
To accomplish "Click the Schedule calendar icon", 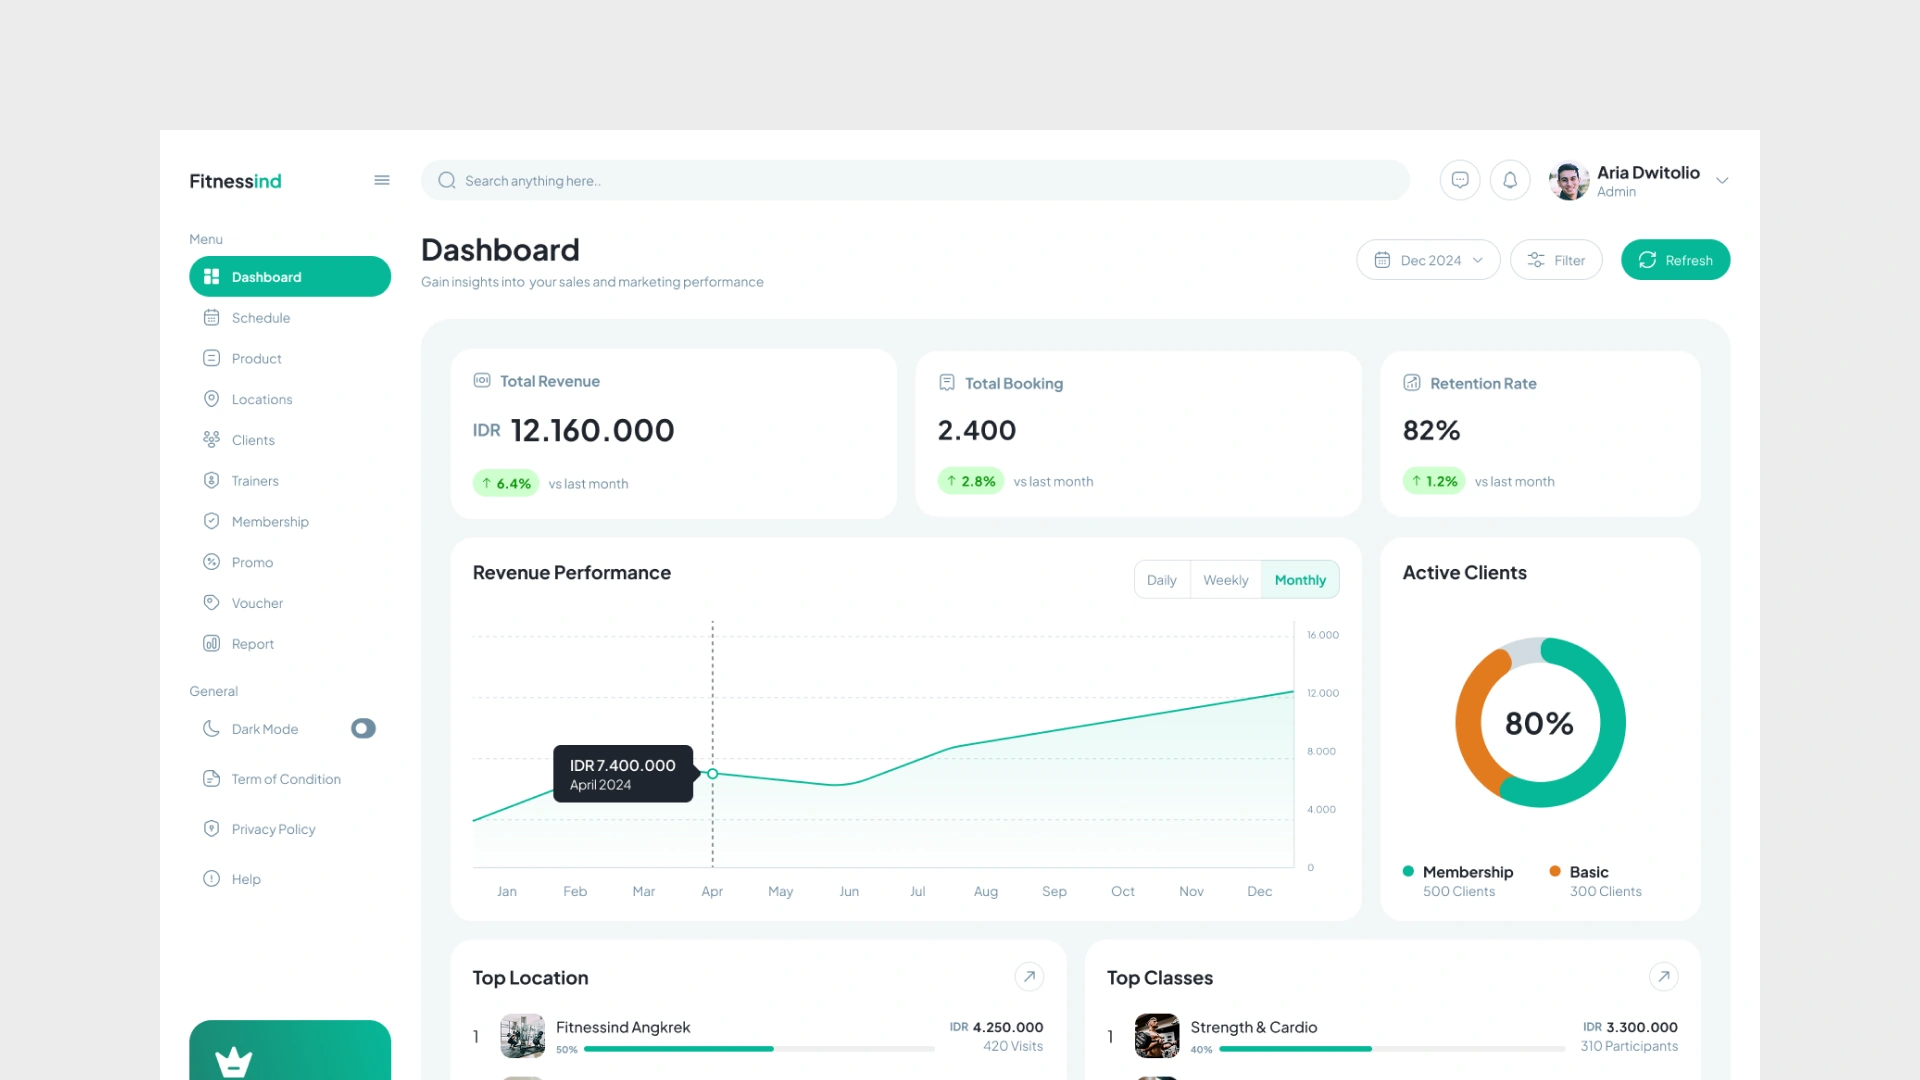I will point(211,317).
